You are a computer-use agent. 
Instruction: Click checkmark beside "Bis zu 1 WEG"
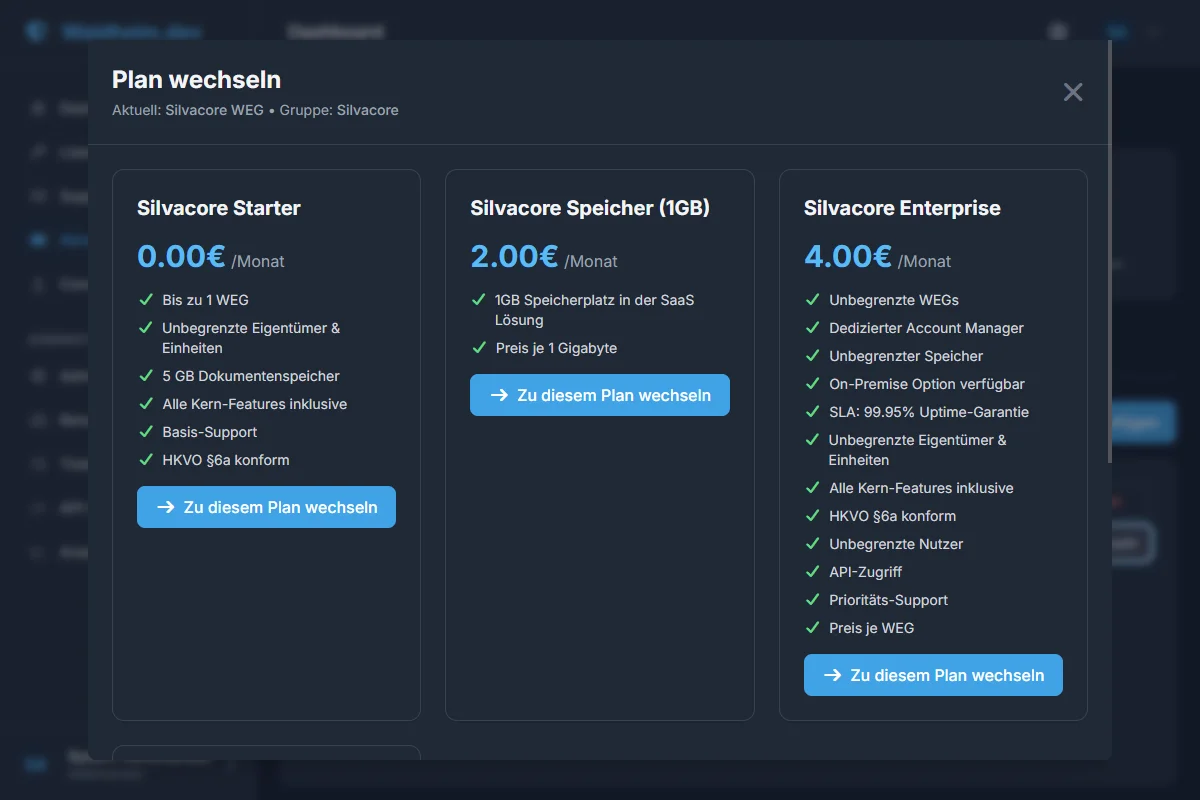point(146,300)
